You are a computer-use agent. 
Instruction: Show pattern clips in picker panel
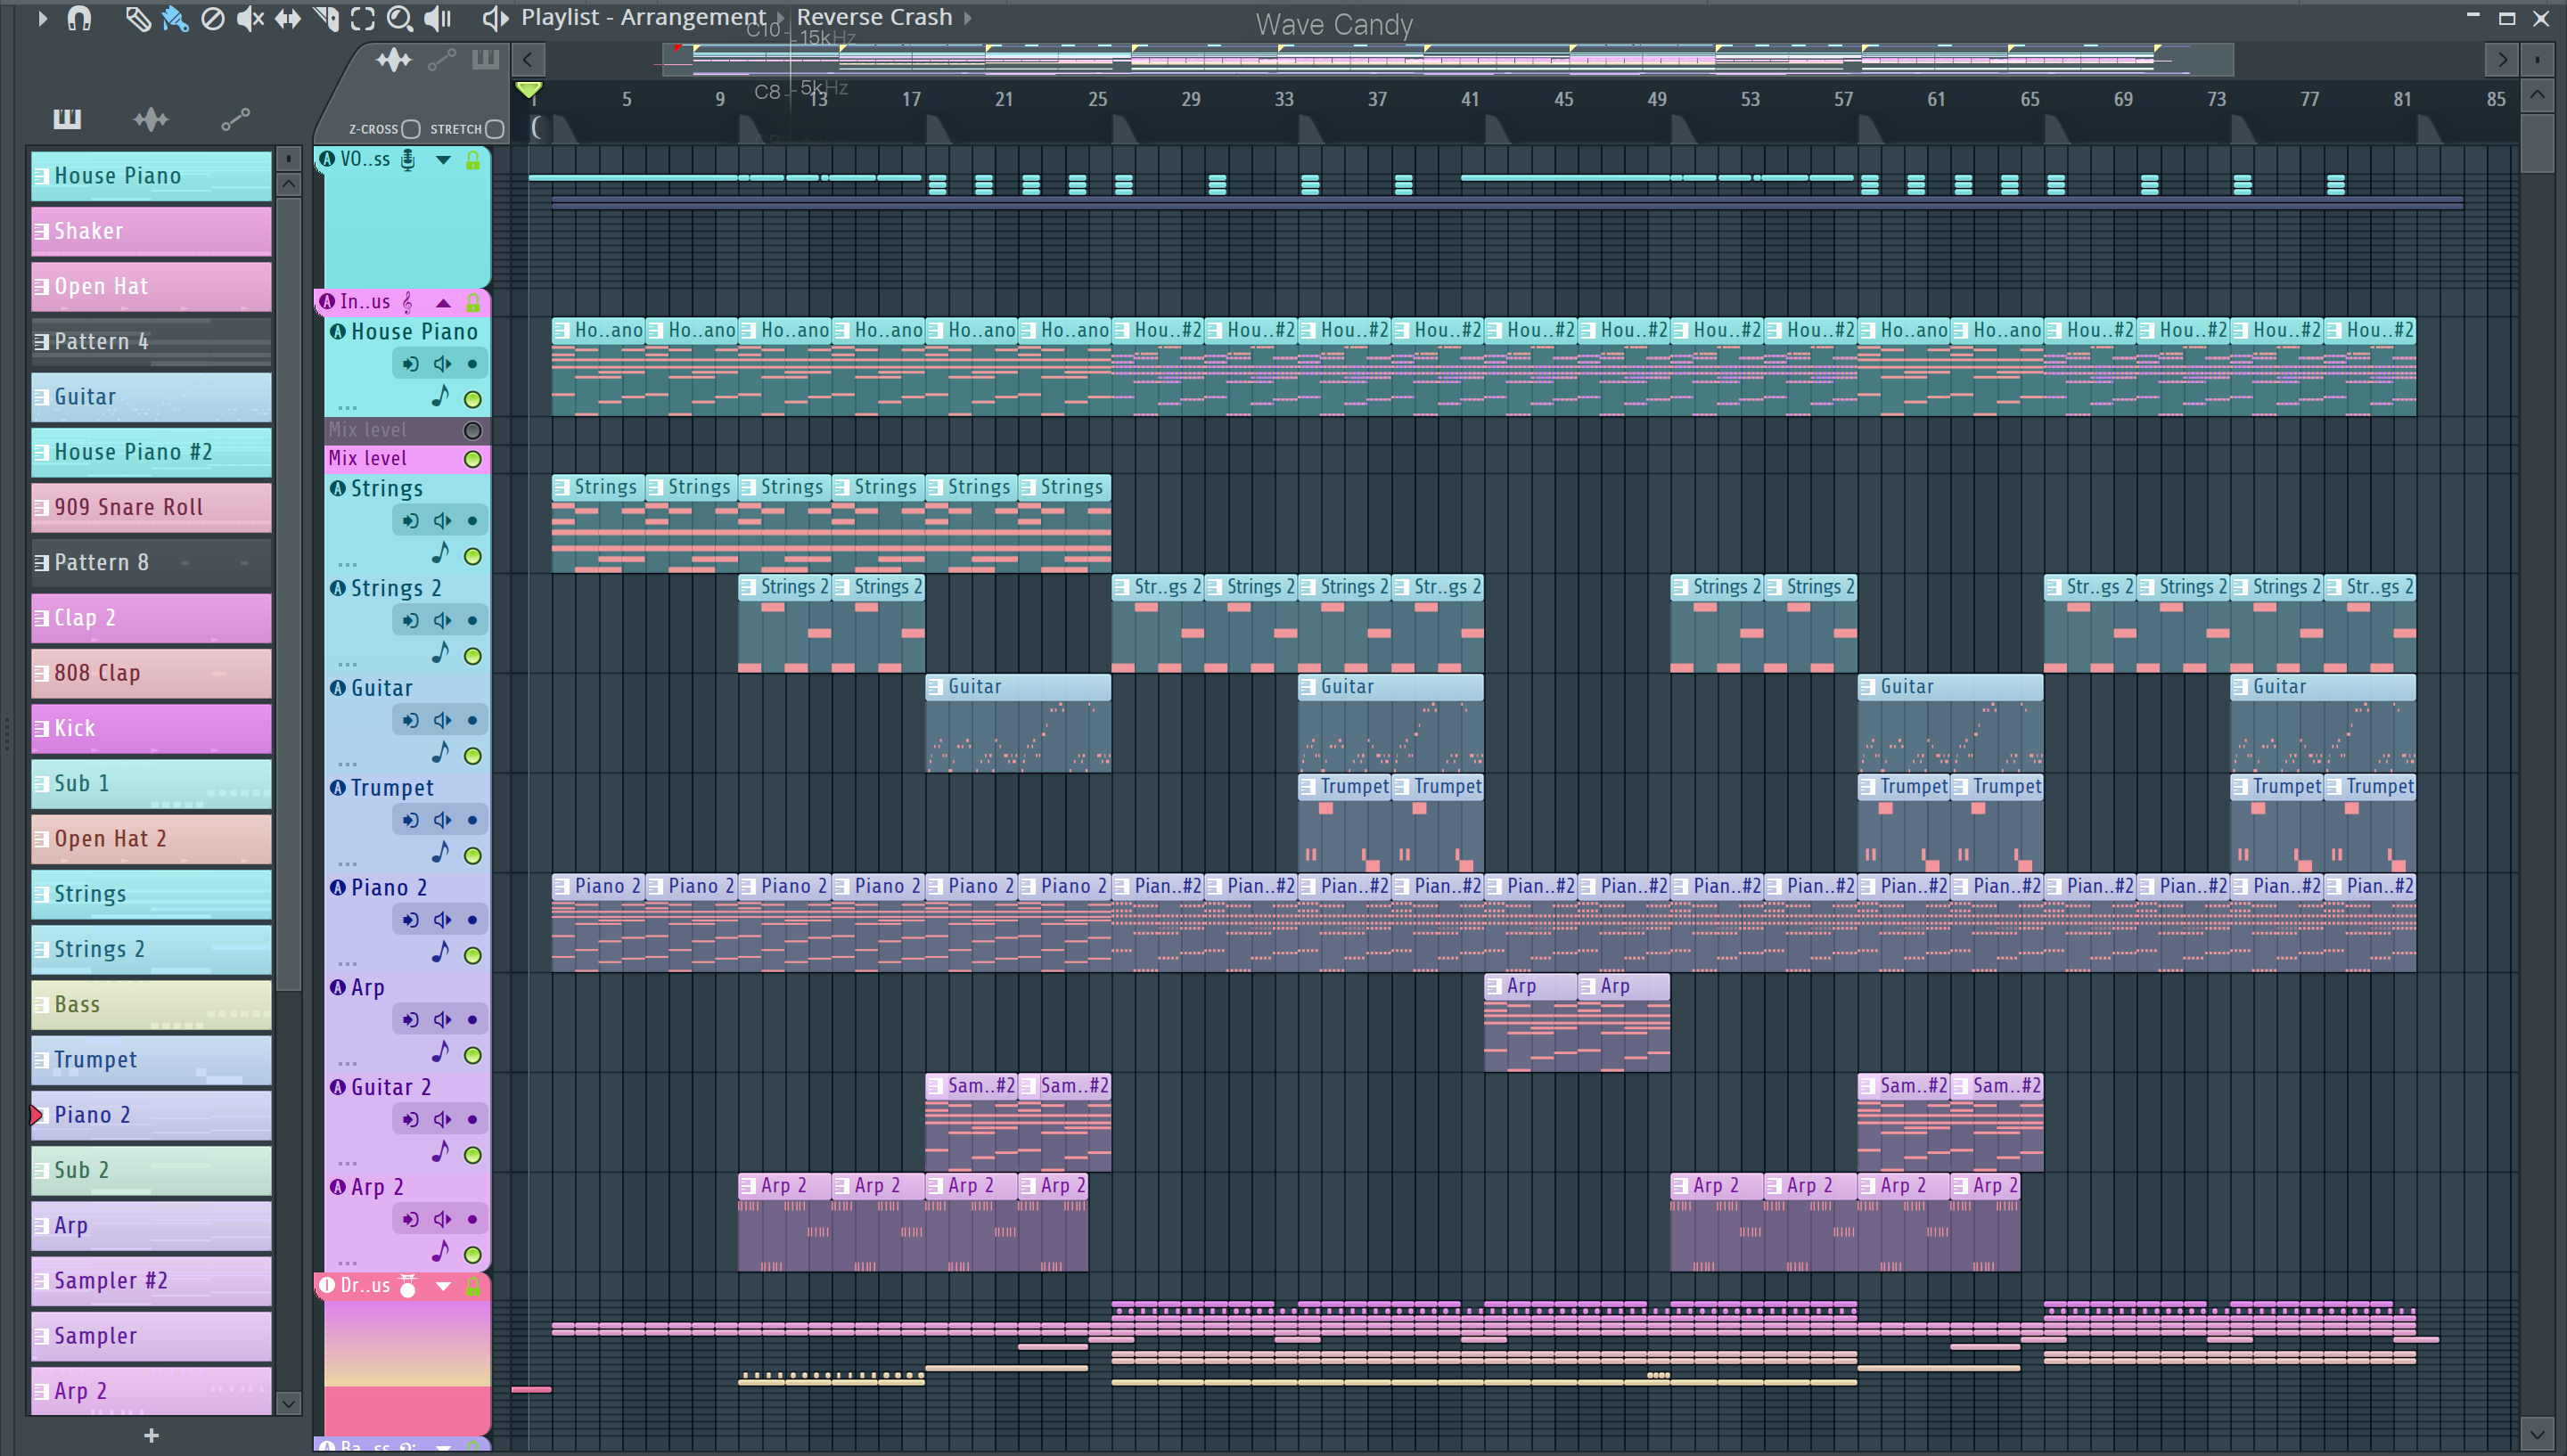67,119
